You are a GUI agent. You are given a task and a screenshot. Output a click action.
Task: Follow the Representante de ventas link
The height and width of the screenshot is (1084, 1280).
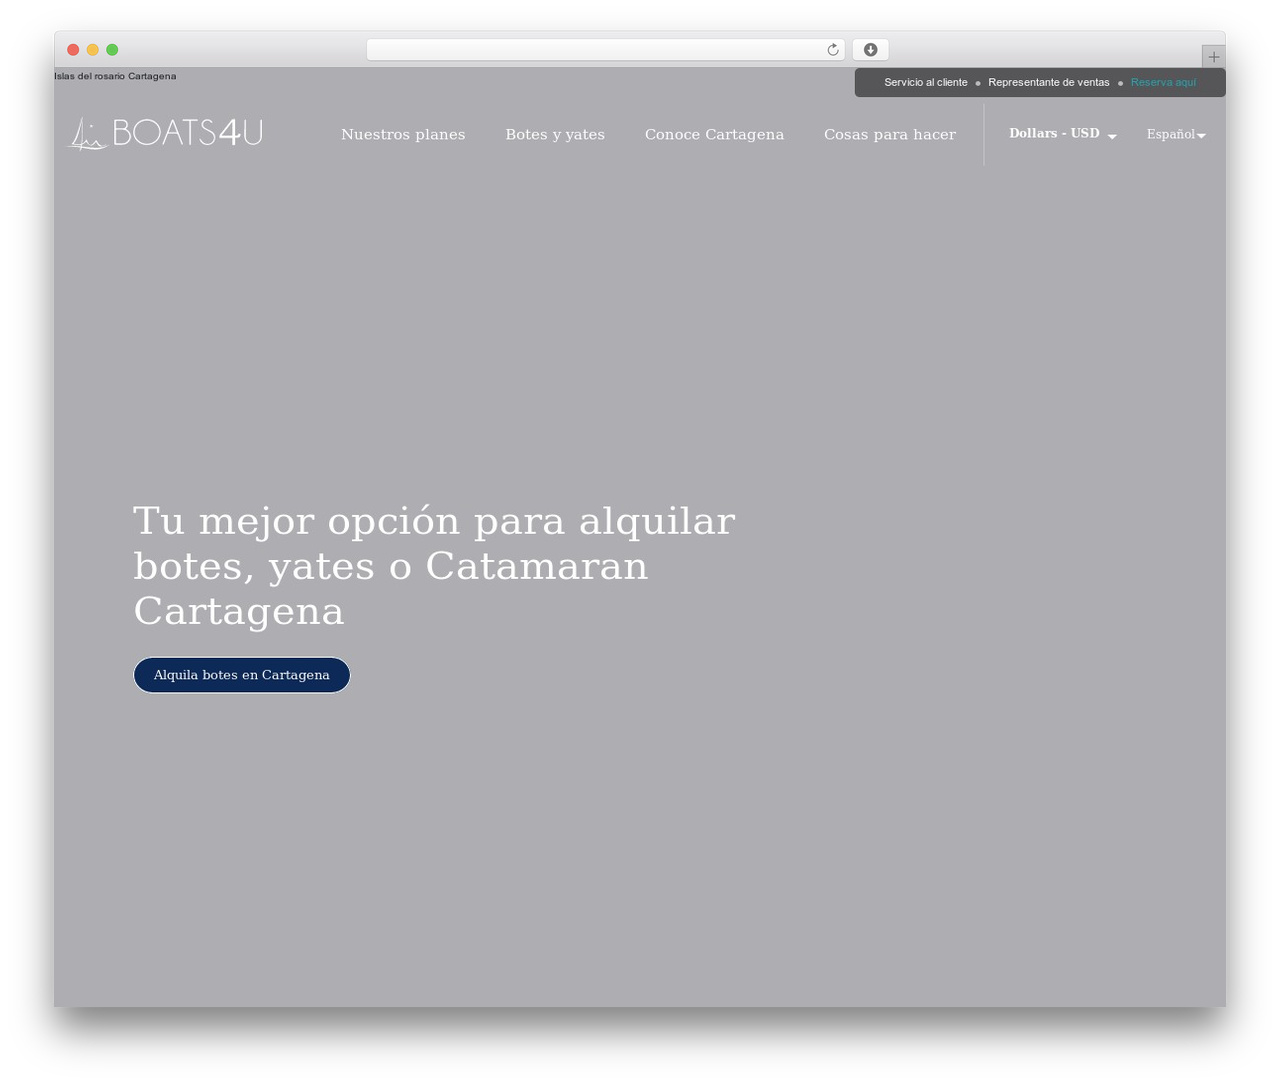coord(1049,83)
